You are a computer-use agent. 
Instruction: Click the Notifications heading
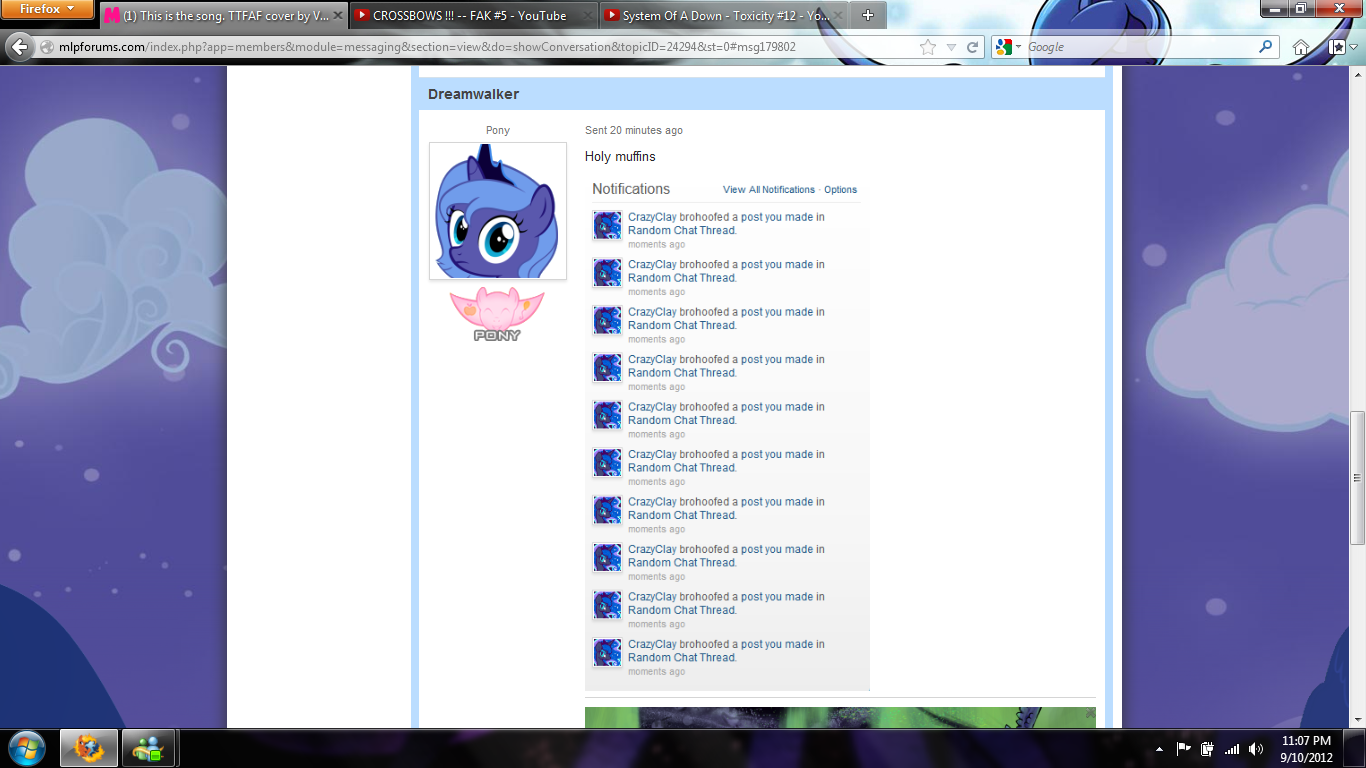631,189
